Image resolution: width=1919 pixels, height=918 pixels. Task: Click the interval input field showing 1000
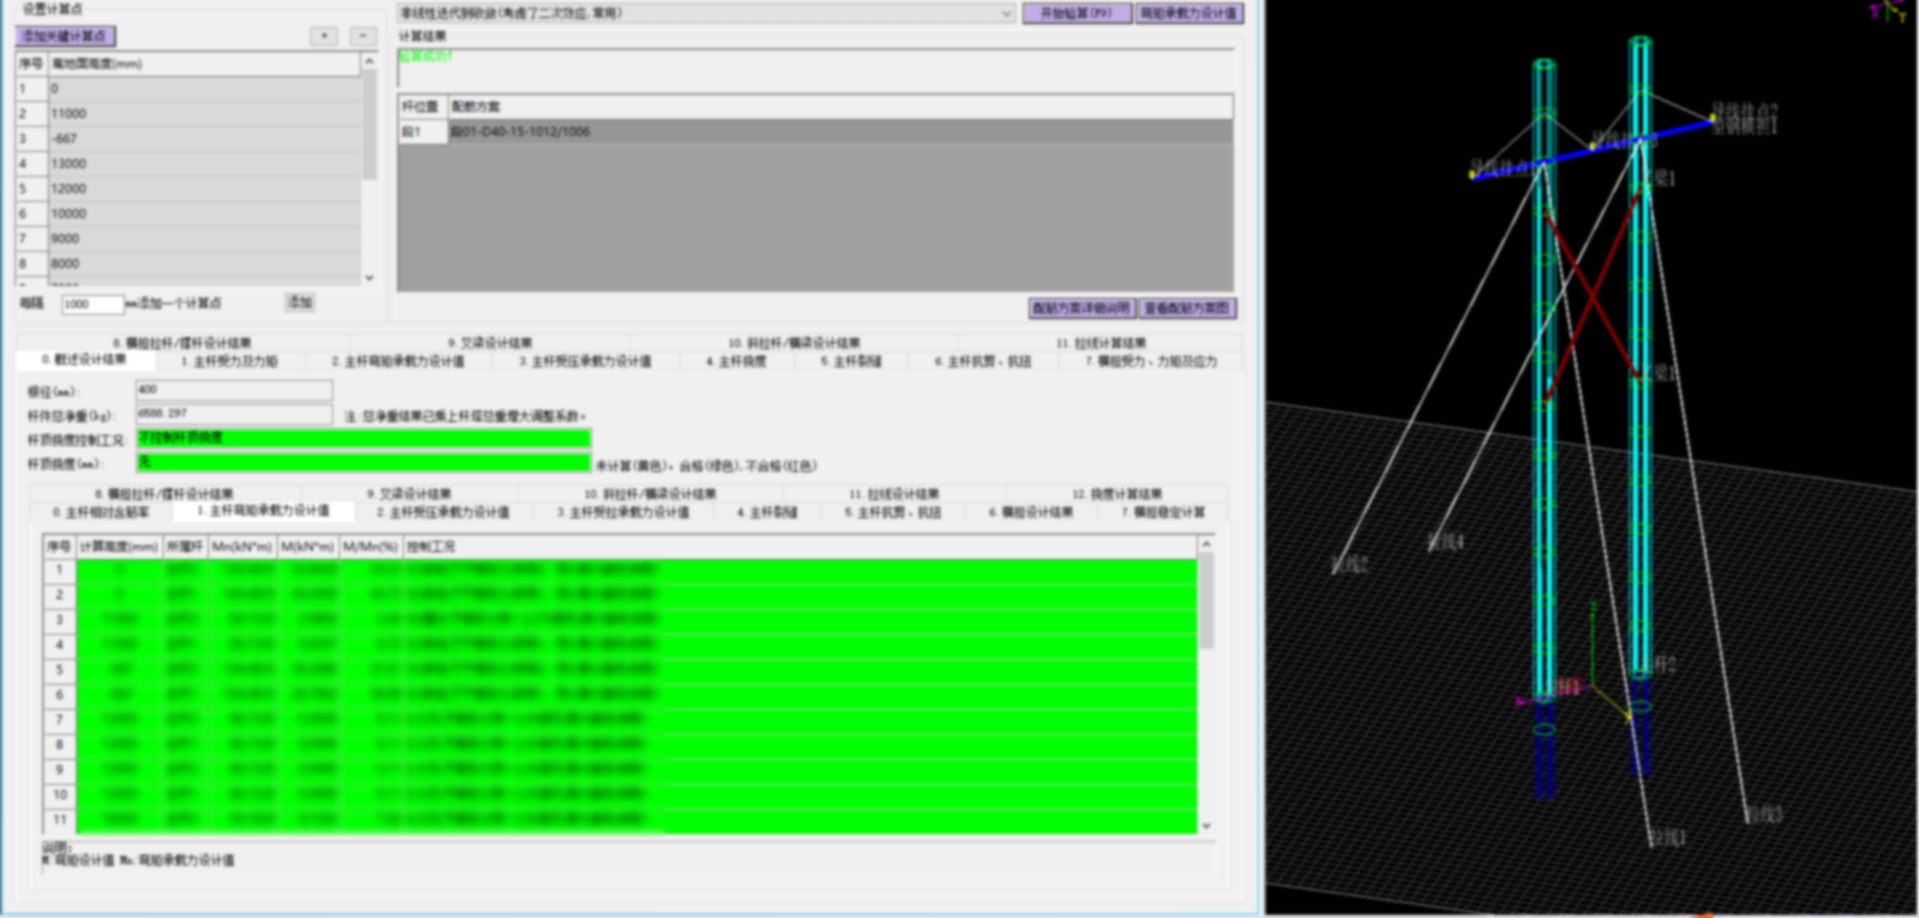(x=92, y=304)
